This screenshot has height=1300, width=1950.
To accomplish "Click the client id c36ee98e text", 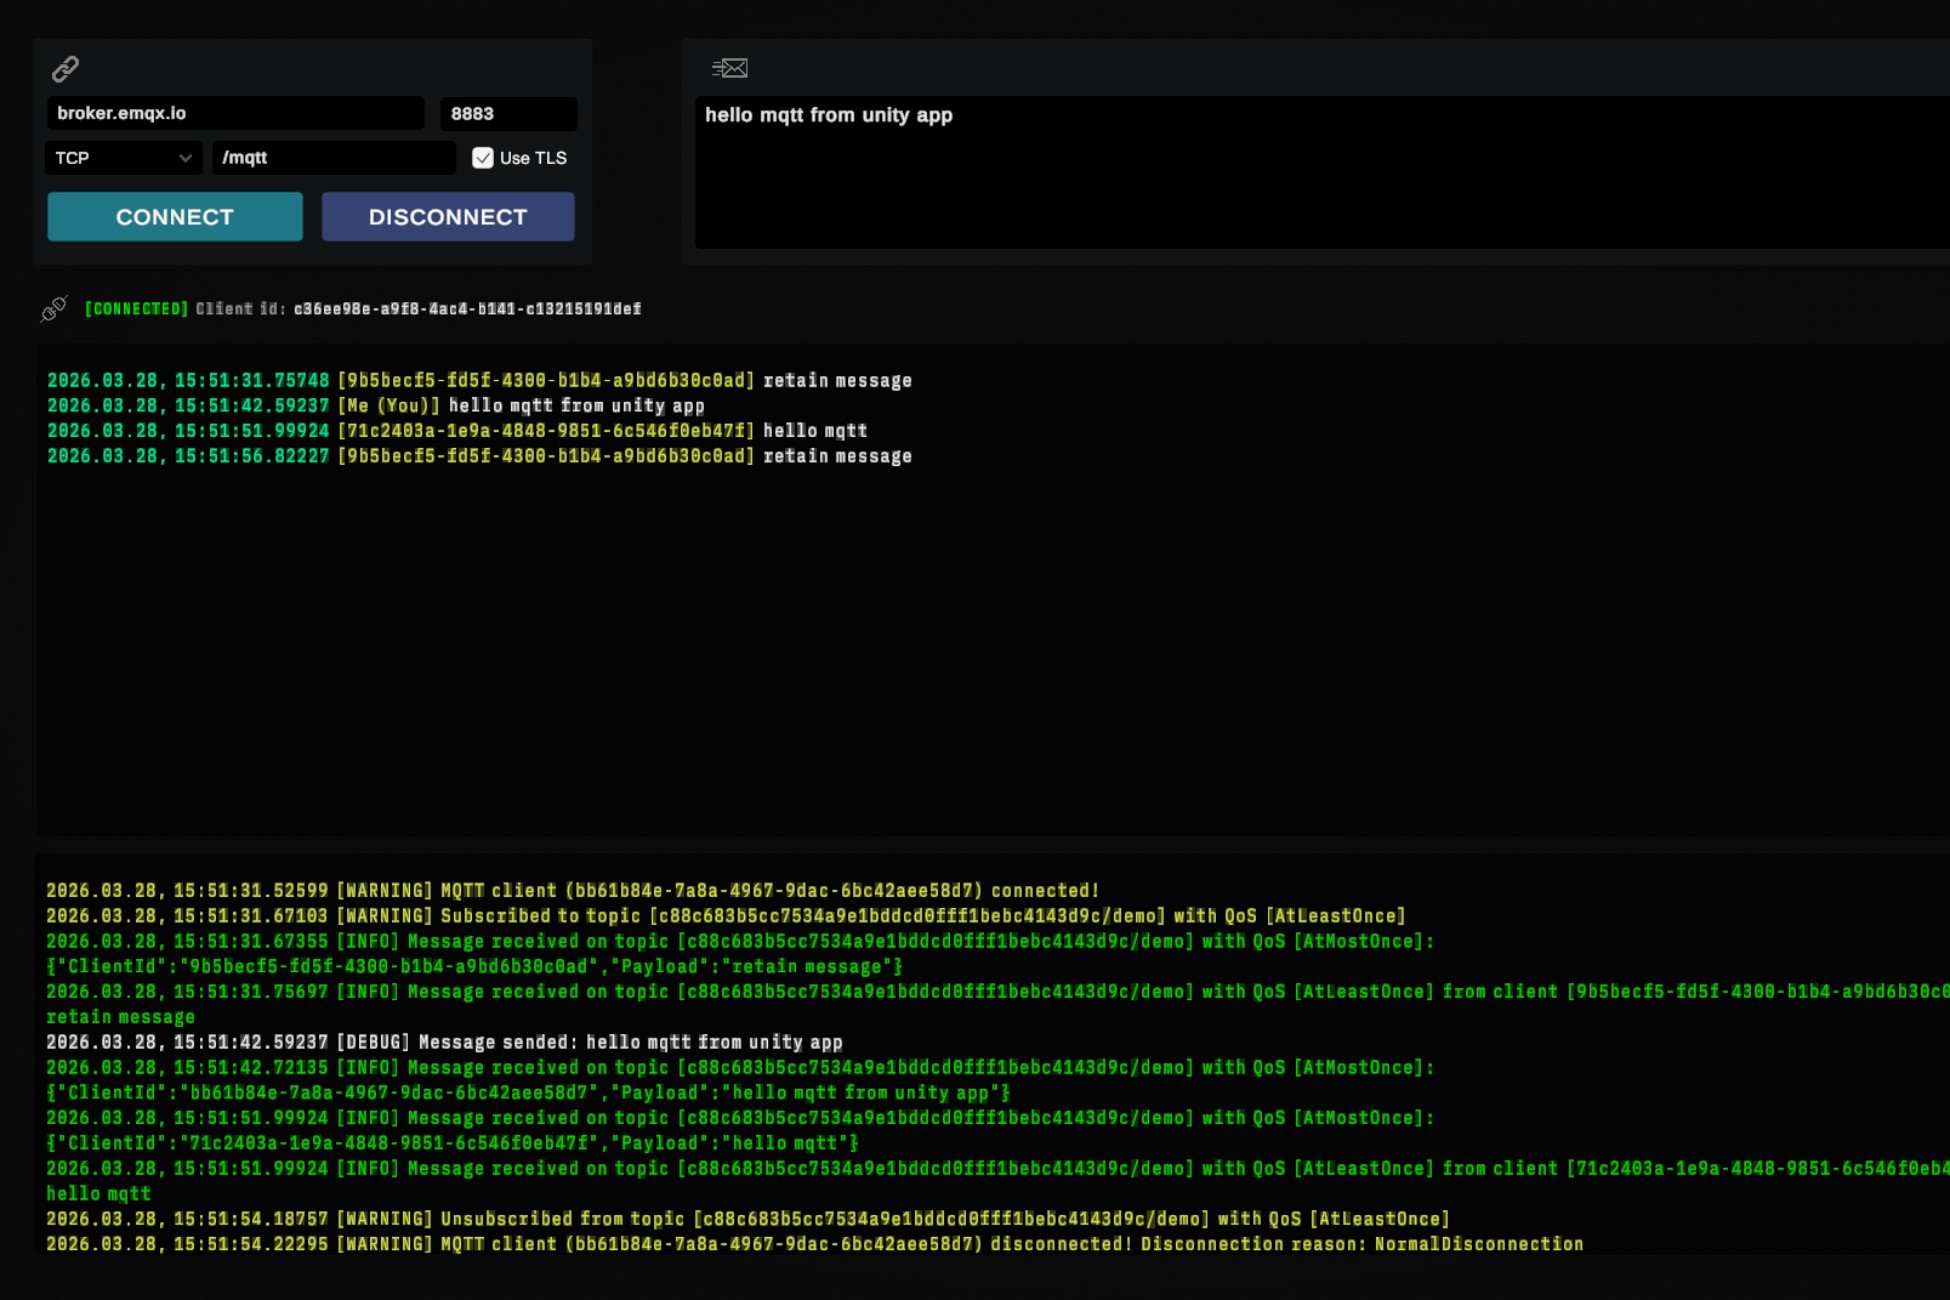I will pyautogui.click(x=467, y=309).
